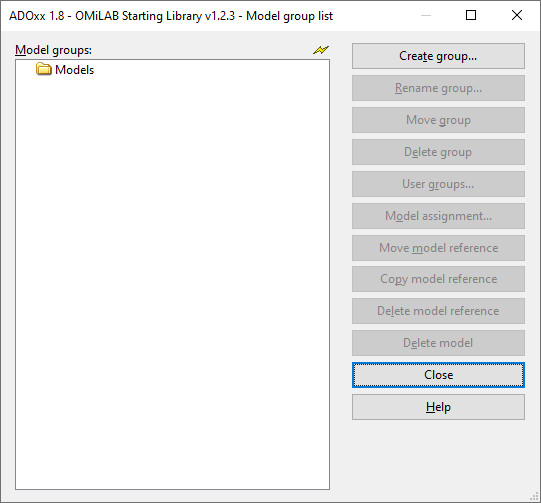Screen dimensions: 541x503
Task: Select the Models folder icon
Action: coord(43,69)
